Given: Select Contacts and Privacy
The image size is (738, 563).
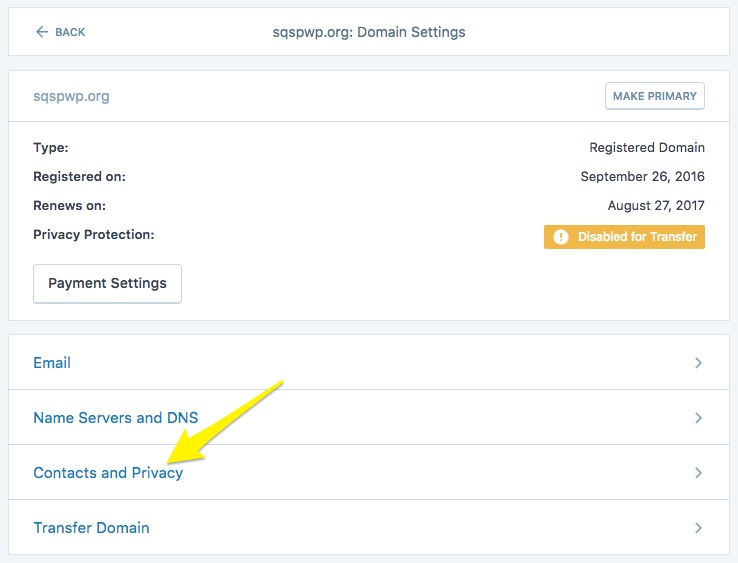Looking at the screenshot, I should (x=108, y=473).
